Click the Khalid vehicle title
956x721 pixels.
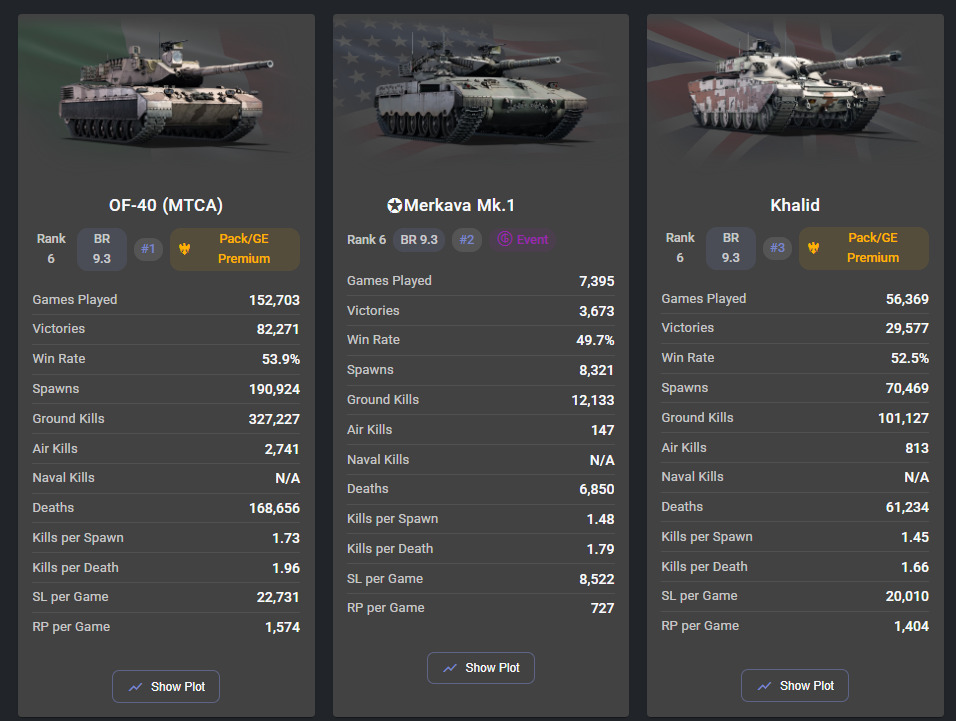point(795,205)
